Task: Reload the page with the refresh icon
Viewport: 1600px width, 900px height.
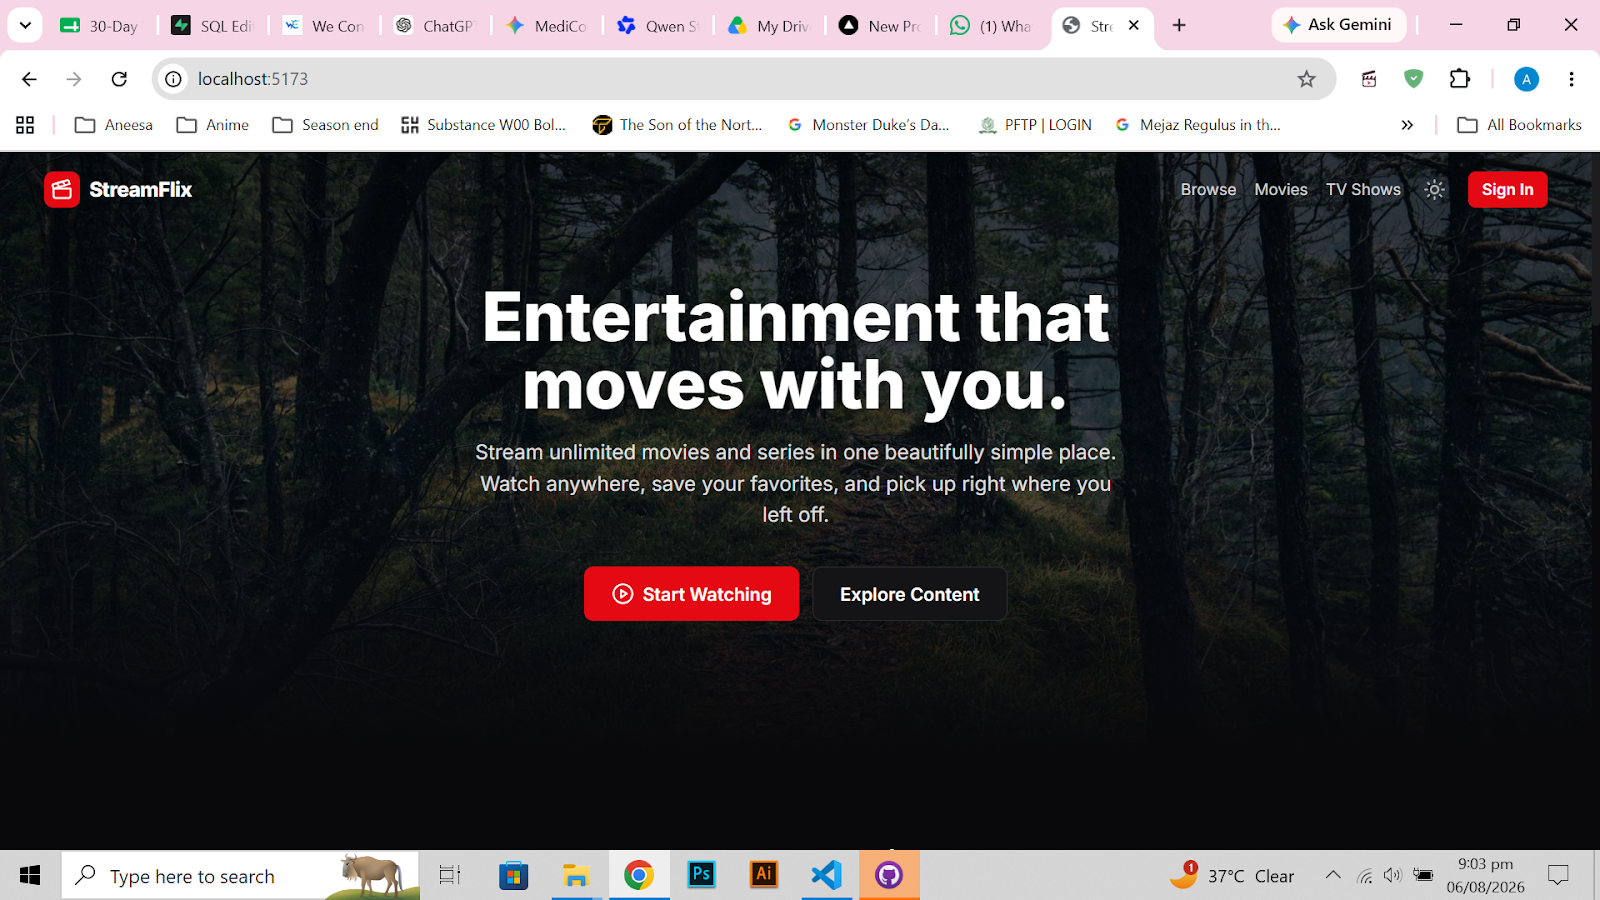Action: (x=119, y=79)
